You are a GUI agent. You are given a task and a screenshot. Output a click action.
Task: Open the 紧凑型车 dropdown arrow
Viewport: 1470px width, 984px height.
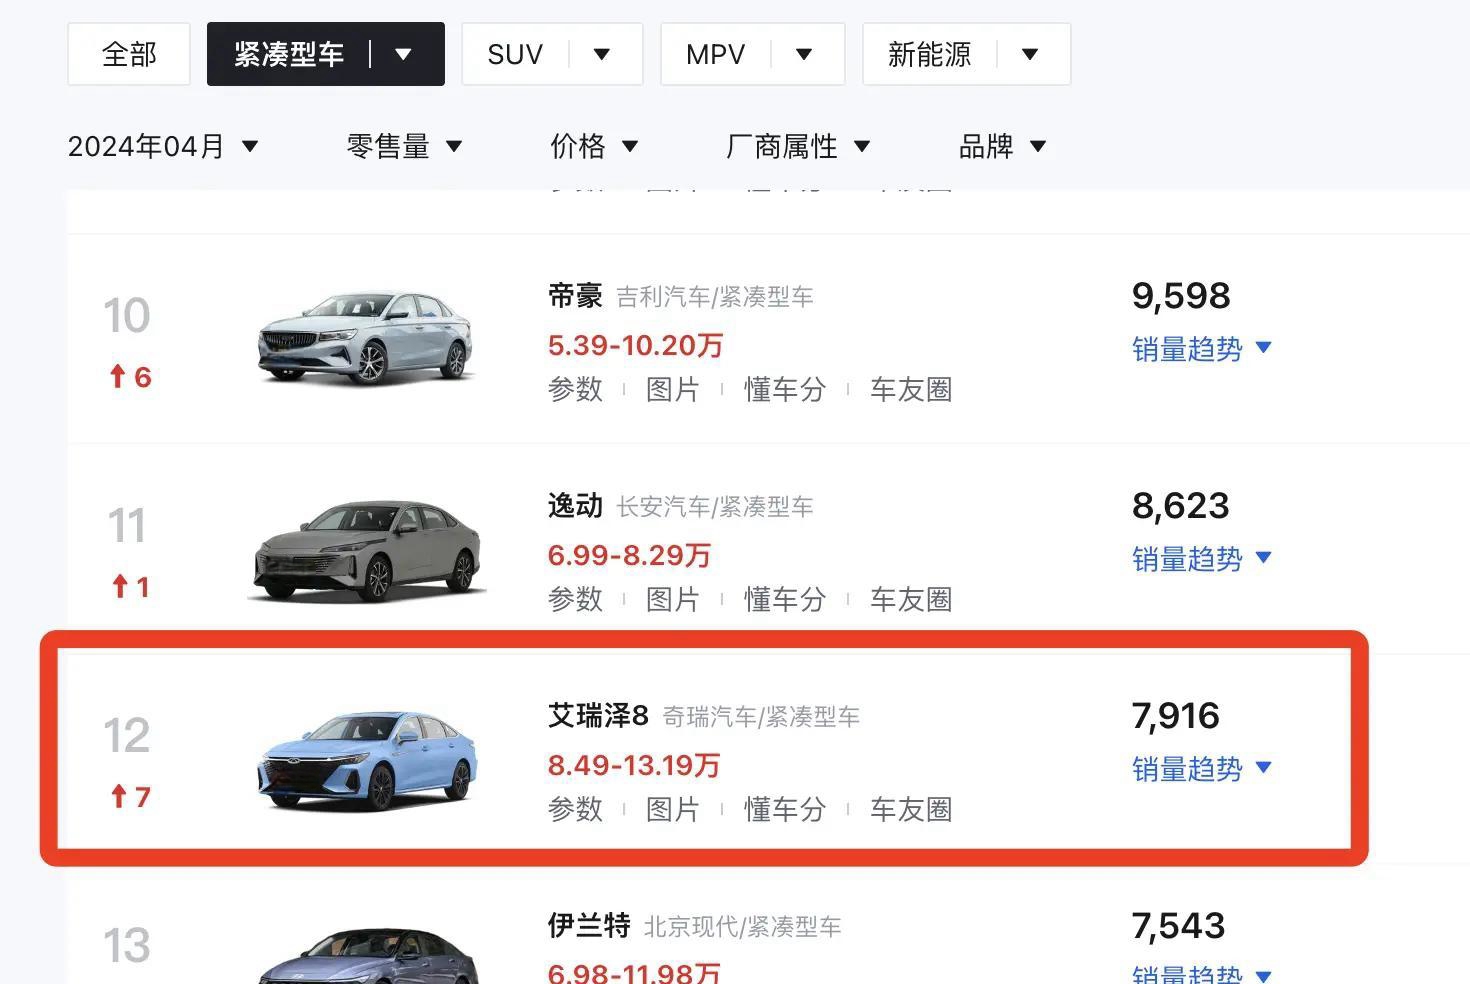pyautogui.click(x=404, y=54)
